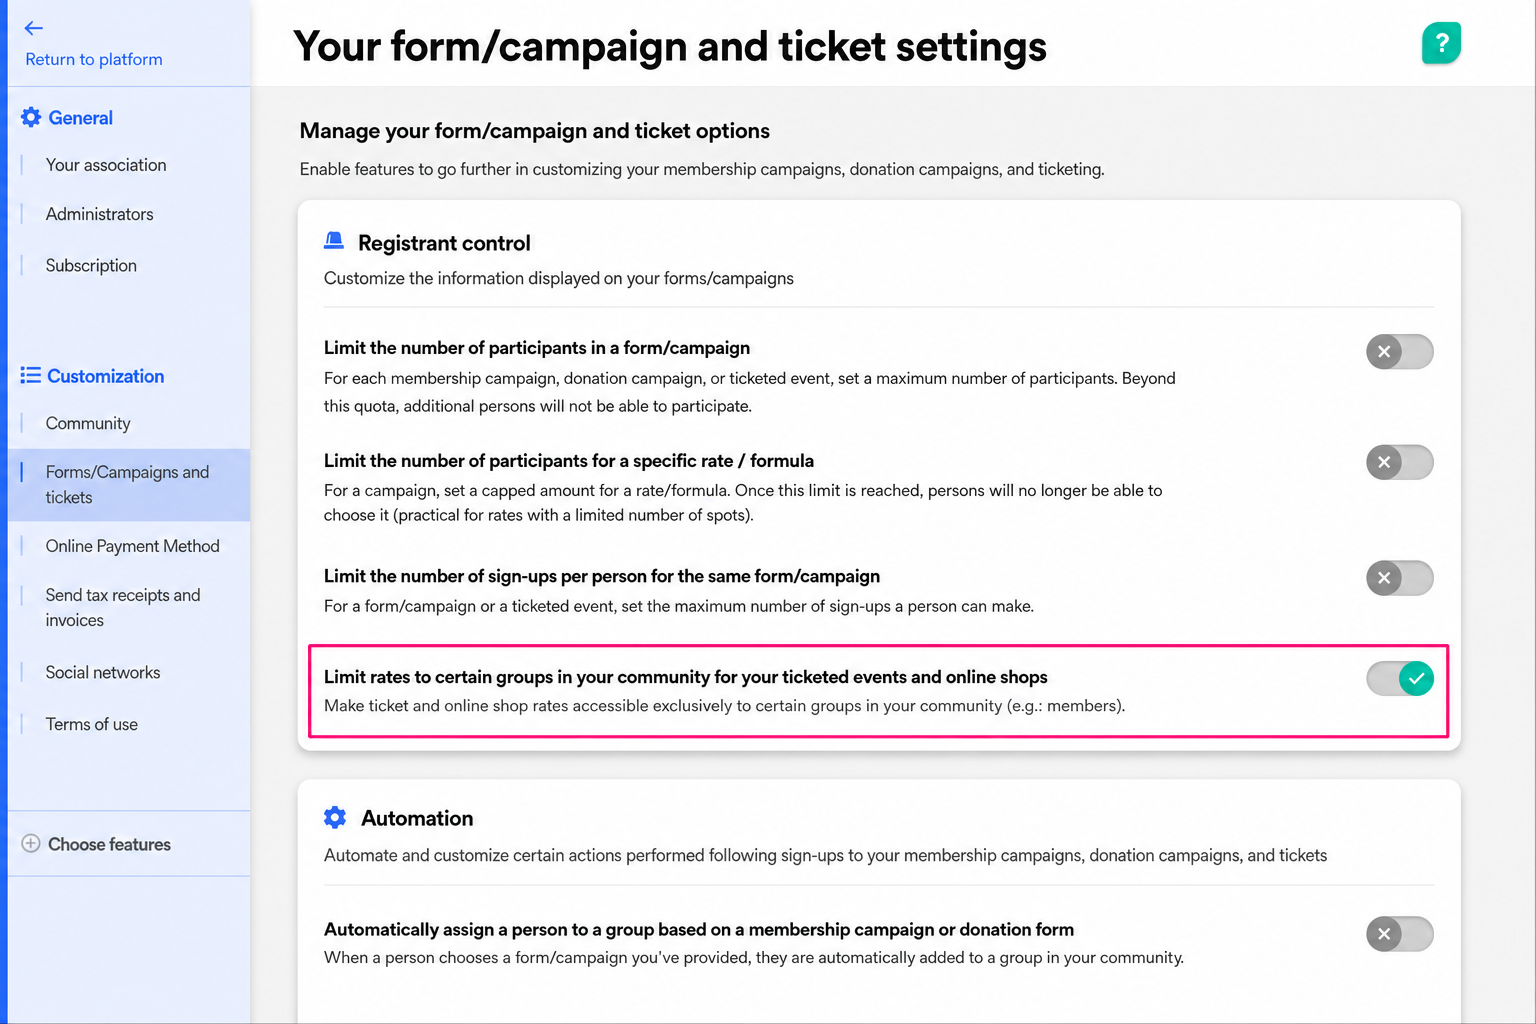
Task: Click the Registrant control section icon
Action: pos(334,241)
